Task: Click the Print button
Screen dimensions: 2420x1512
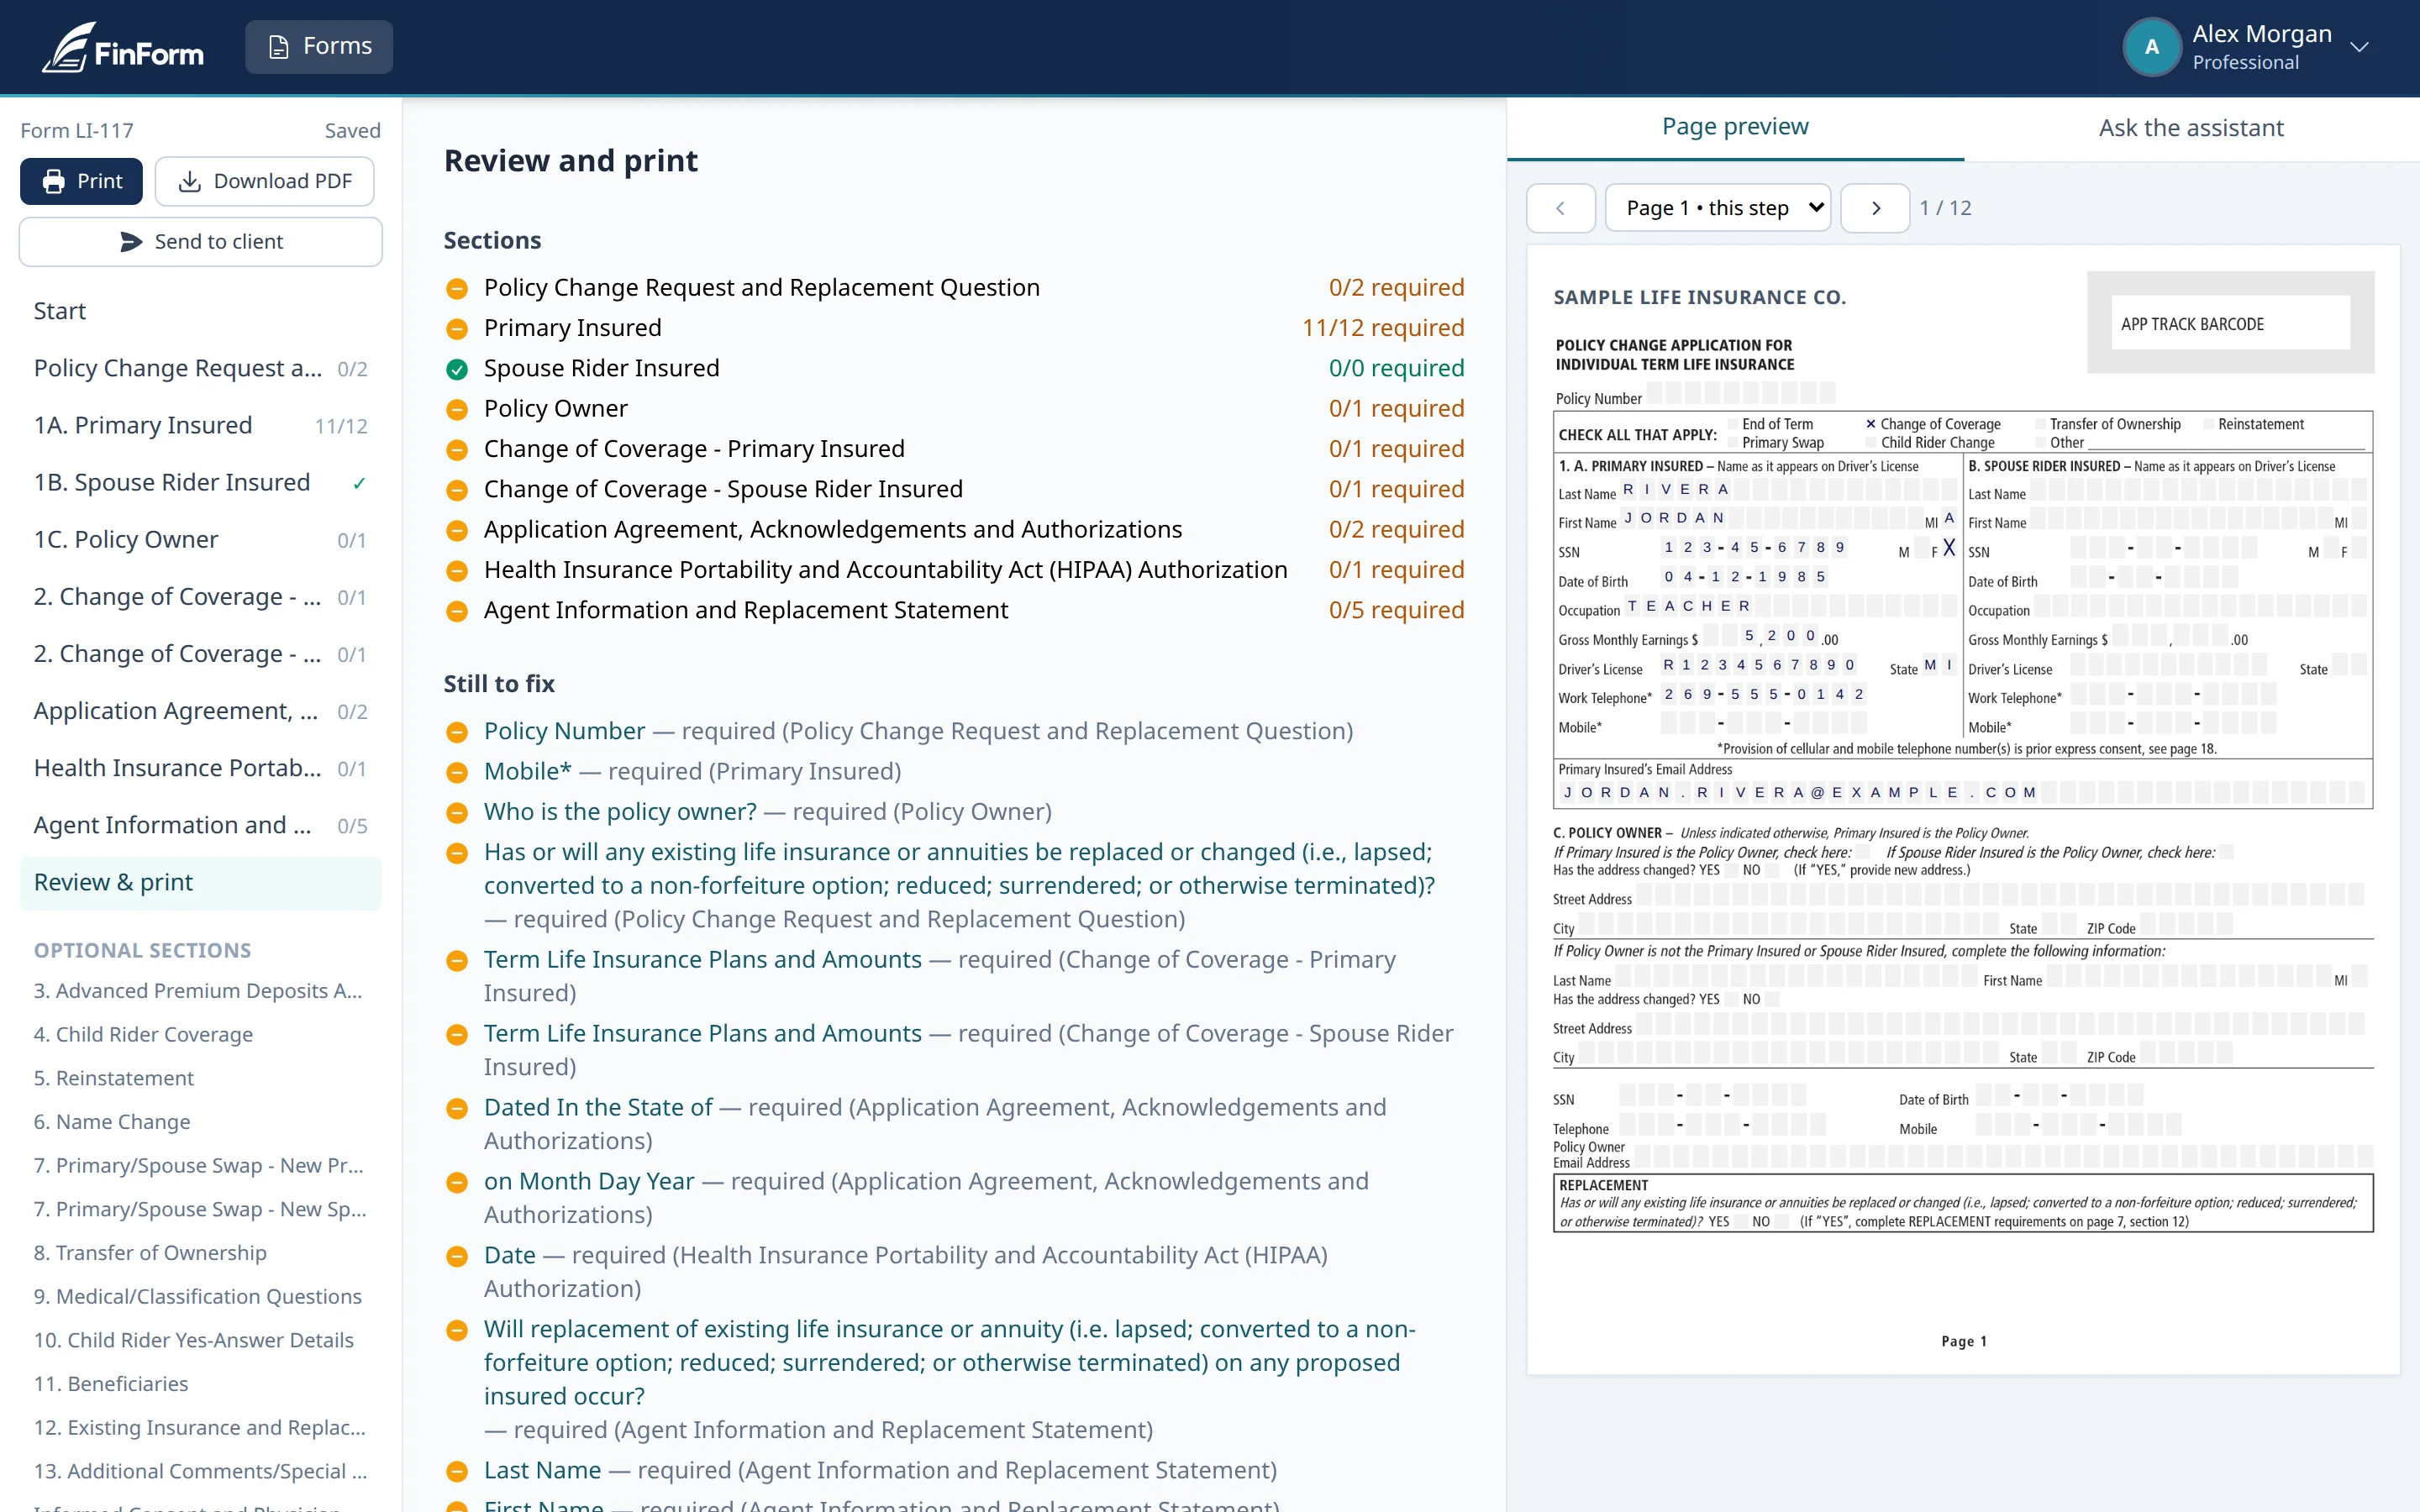Action: [81, 181]
